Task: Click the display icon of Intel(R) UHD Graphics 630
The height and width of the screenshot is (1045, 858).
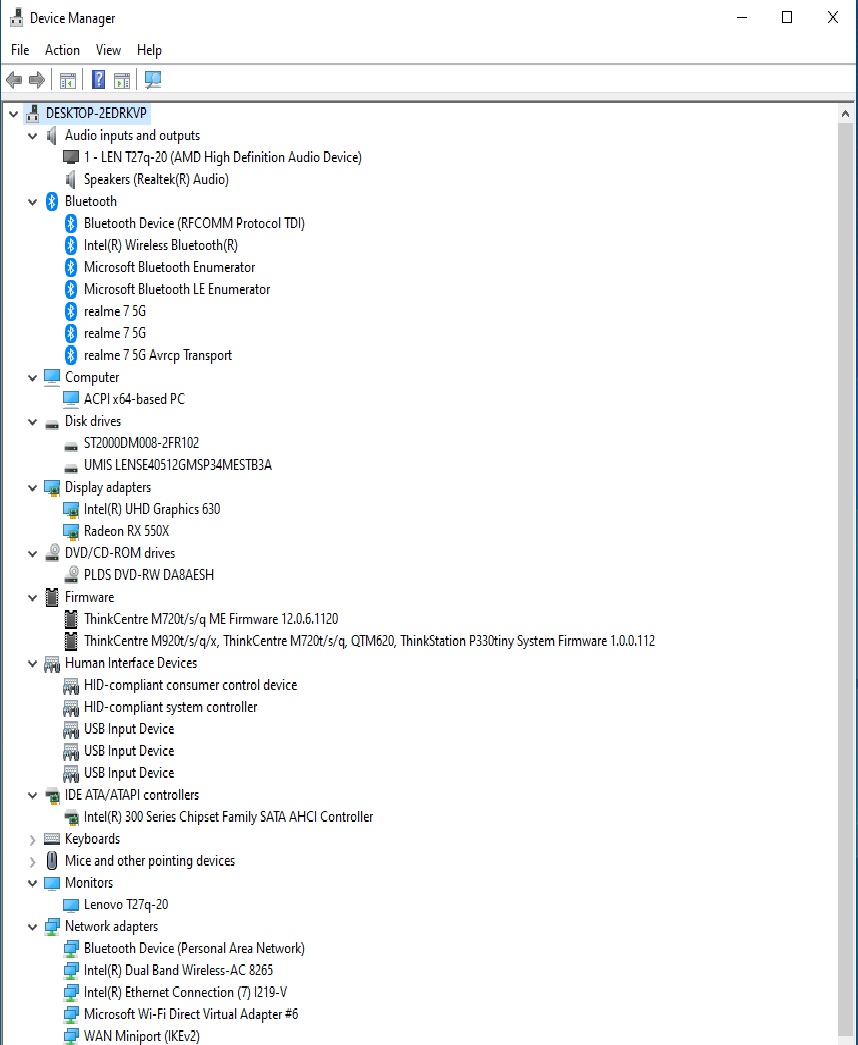Action: [x=71, y=509]
